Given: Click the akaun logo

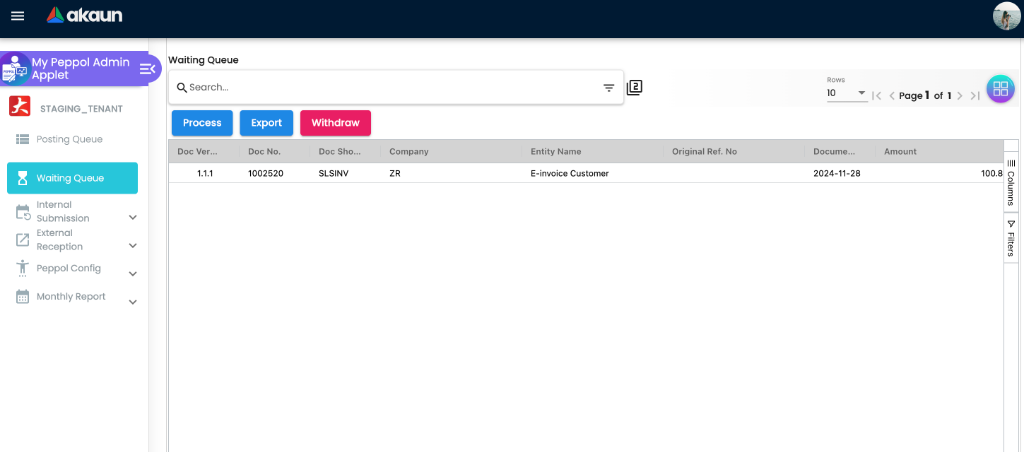Looking at the screenshot, I should pos(85,15).
